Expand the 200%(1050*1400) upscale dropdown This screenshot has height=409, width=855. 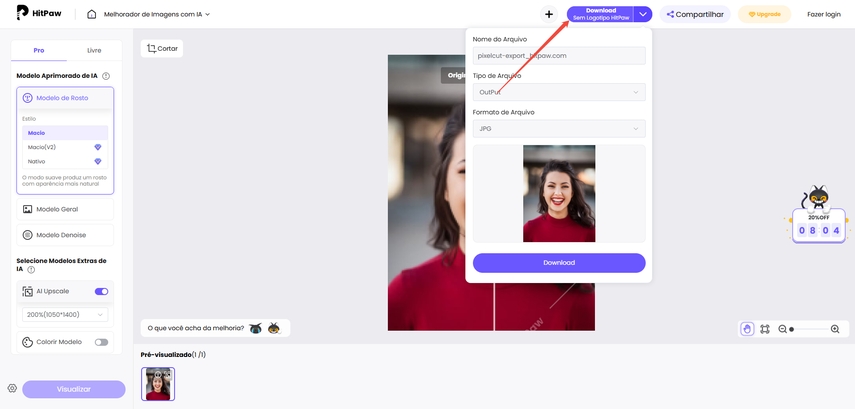[64, 315]
